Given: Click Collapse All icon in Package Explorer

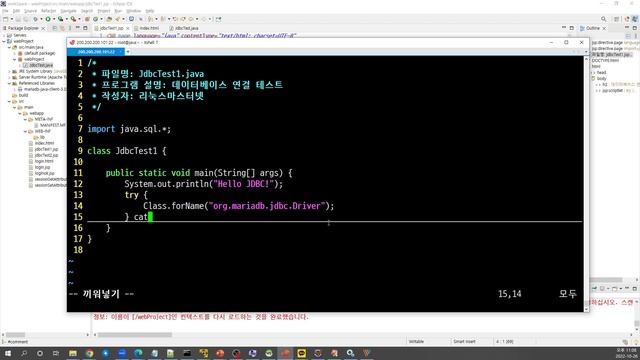Looking at the screenshot, I should [55, 28].
